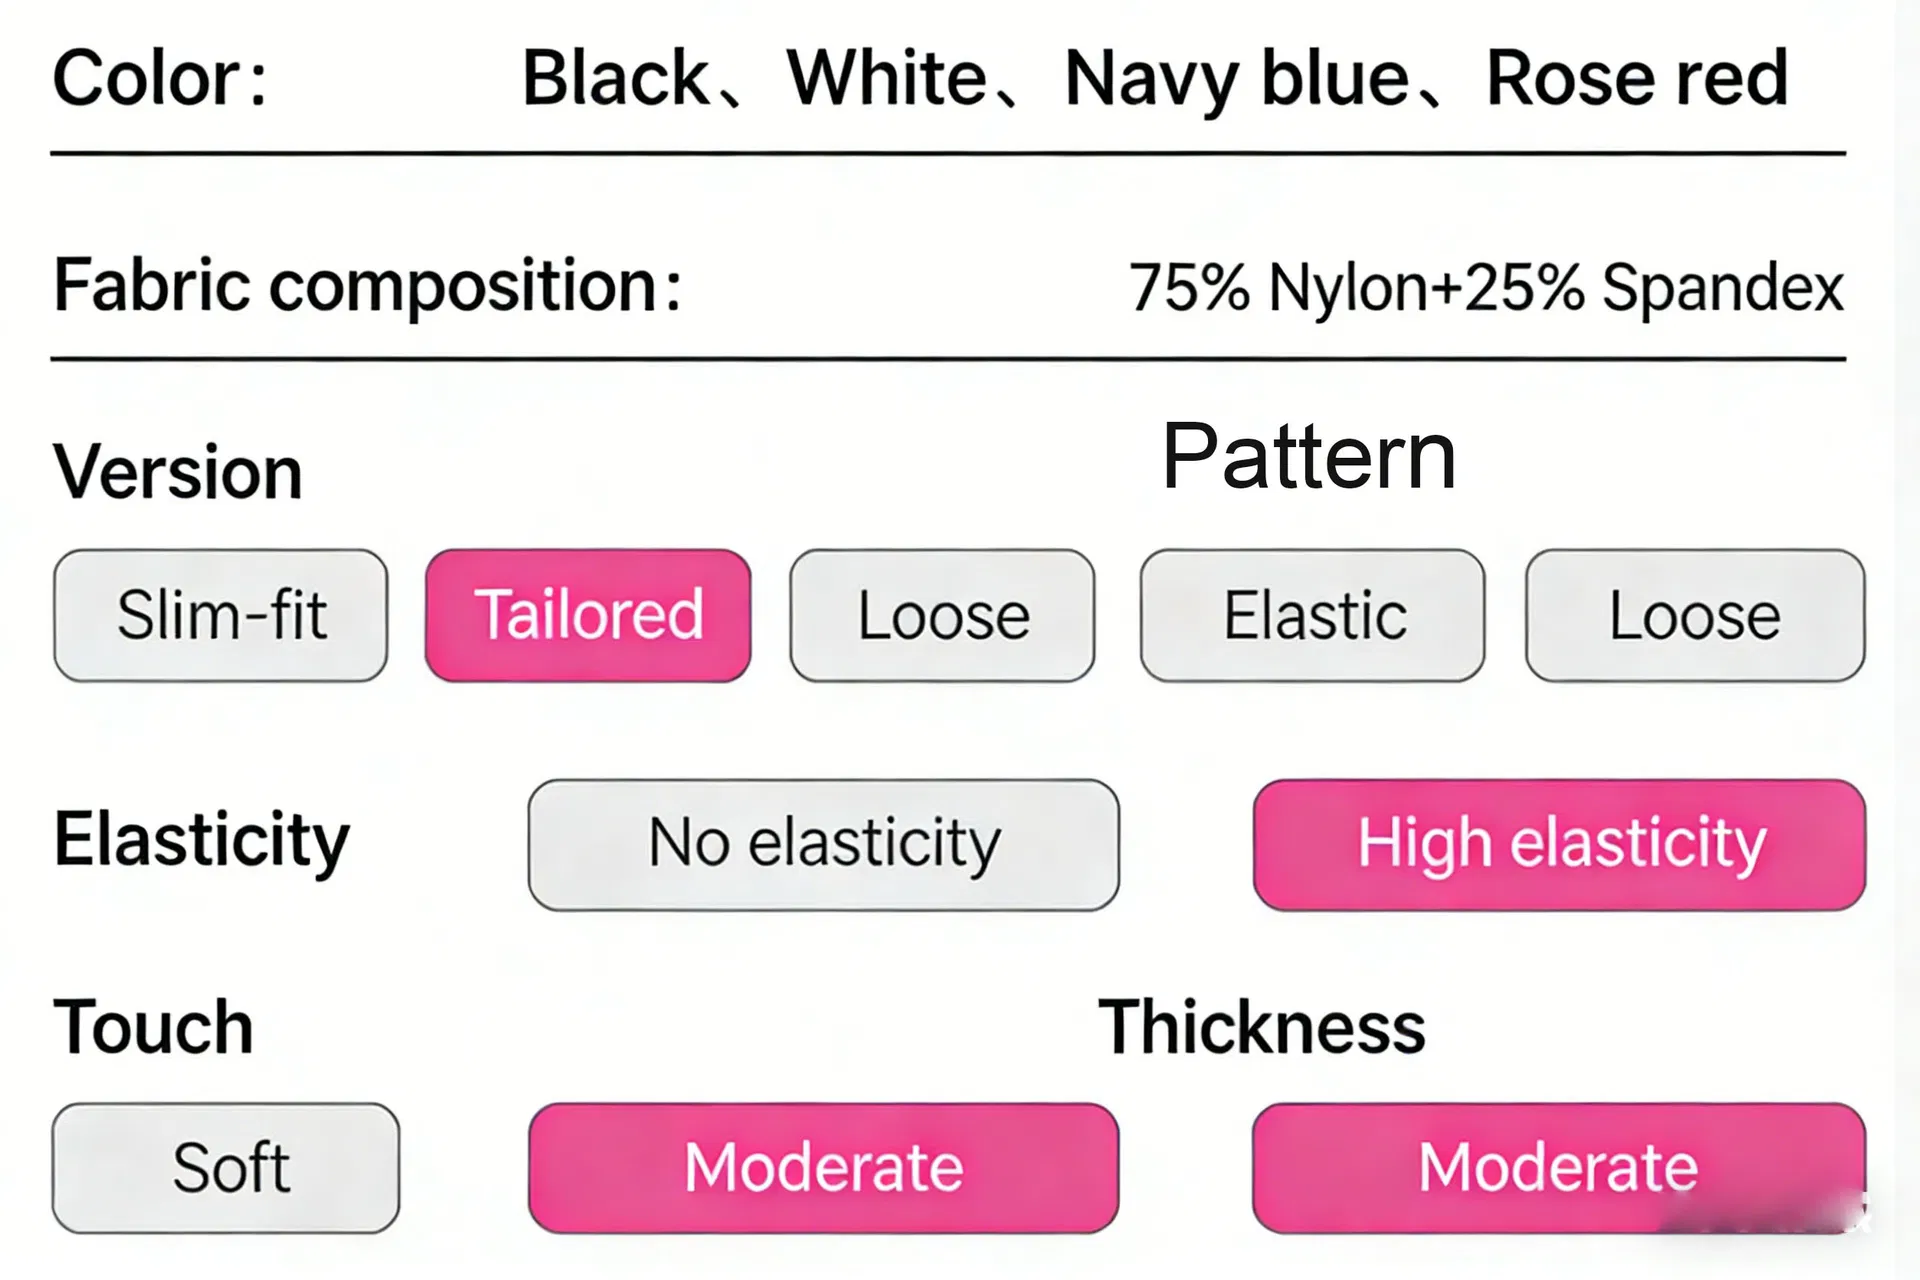1920x1280 pixels.
Task: Select the Slim-fit version option
Action: click(221, 615)
